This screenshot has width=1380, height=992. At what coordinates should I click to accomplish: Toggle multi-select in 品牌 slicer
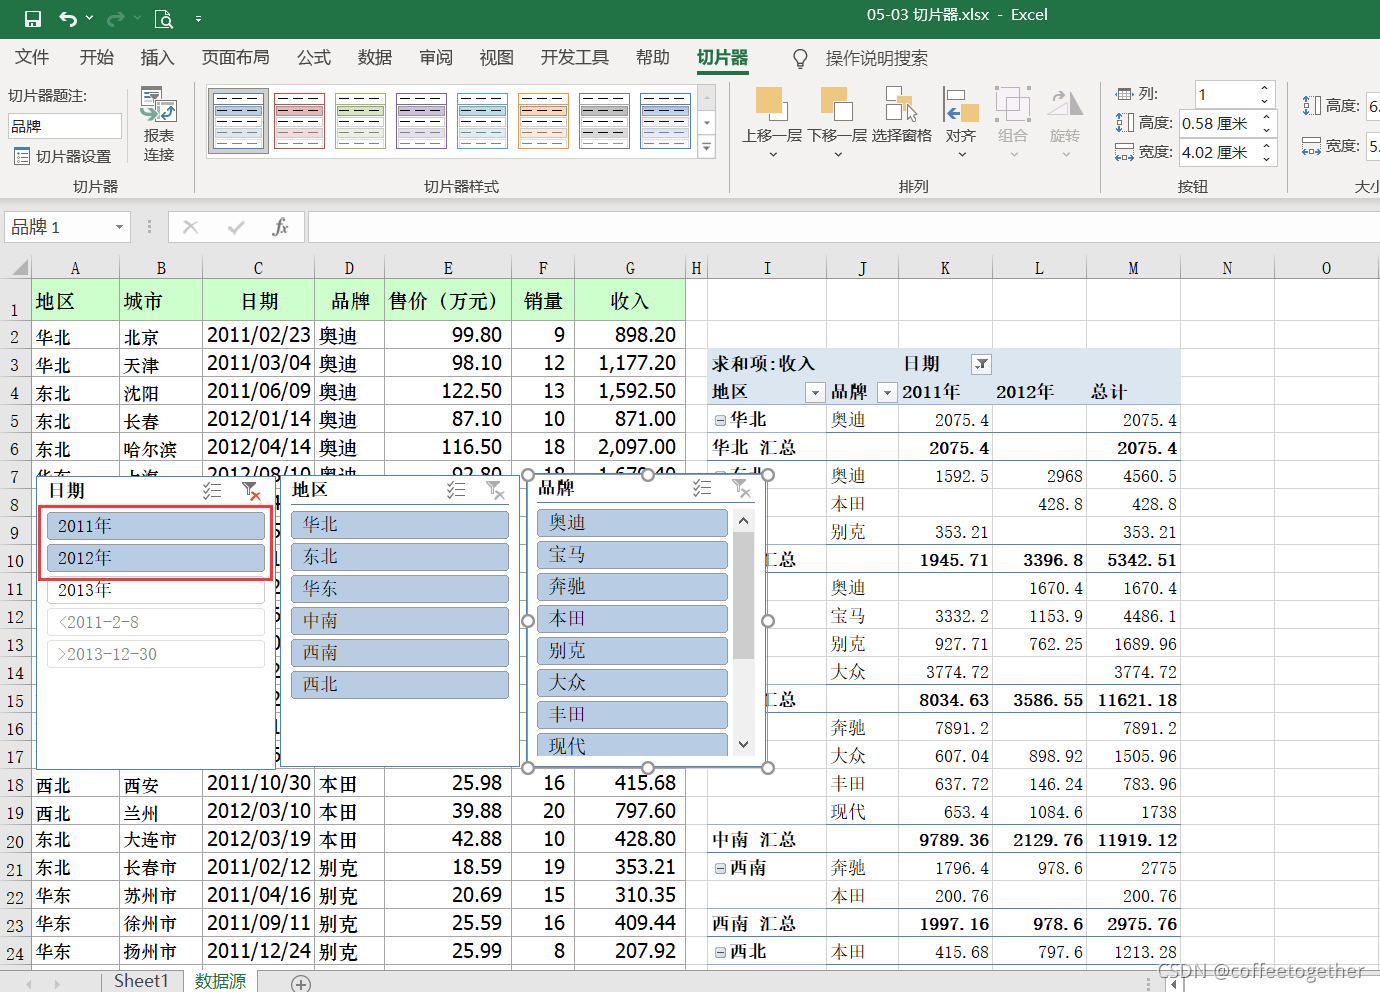point(702,488)
